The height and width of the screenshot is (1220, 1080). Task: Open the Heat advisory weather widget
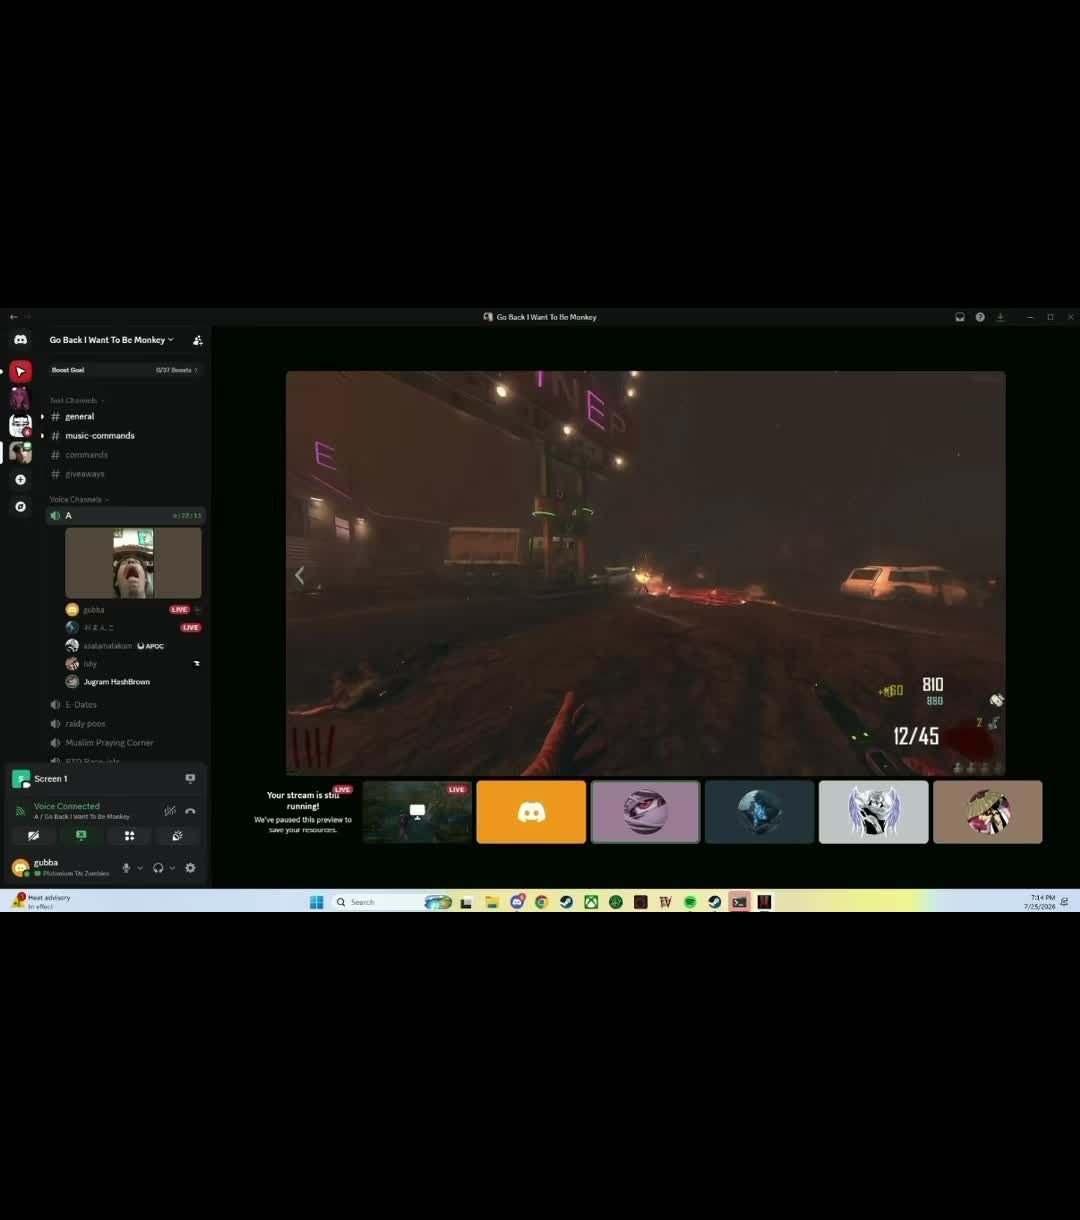coord(40,901)
